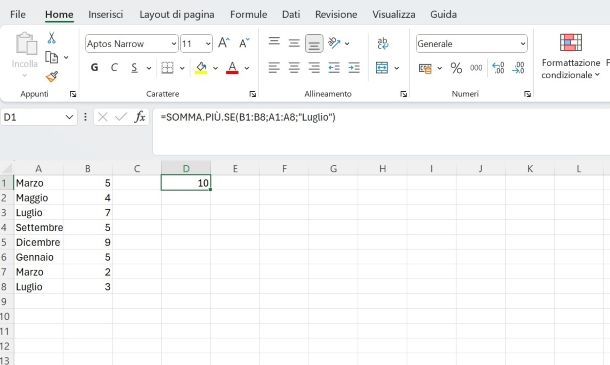Image resolution: width=610 pixels, height=365 pixels.
Task: Toggle italic C formatting
Action: (x=114, y=68)
